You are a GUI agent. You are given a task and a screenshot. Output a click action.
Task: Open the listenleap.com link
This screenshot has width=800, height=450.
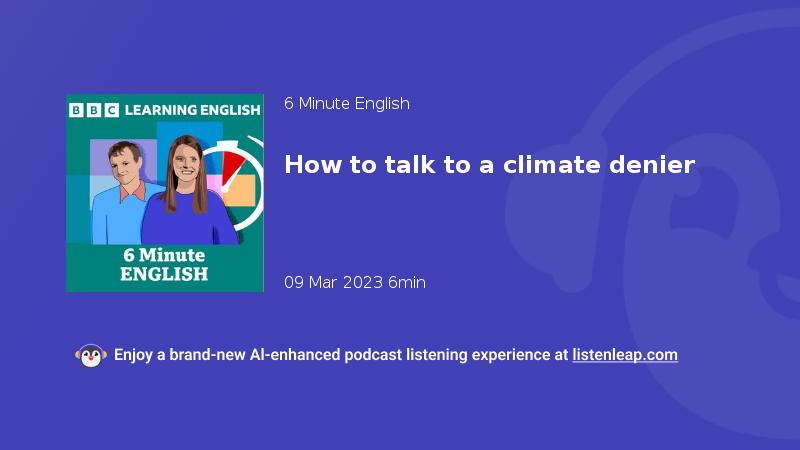(x=625, y=355)
